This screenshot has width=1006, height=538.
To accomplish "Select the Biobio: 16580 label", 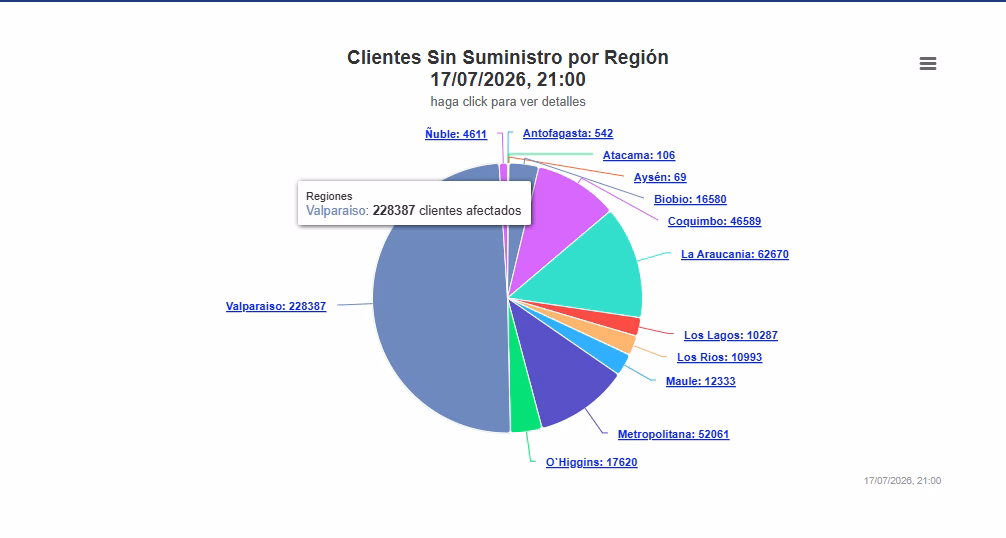I will pos(690,199).
